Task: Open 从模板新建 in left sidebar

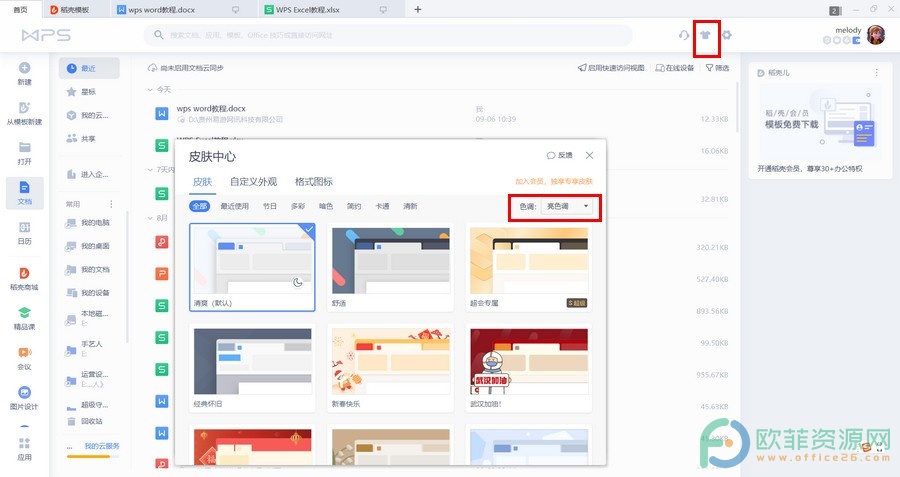Action: pyautogui.click(x=24, y=113)
